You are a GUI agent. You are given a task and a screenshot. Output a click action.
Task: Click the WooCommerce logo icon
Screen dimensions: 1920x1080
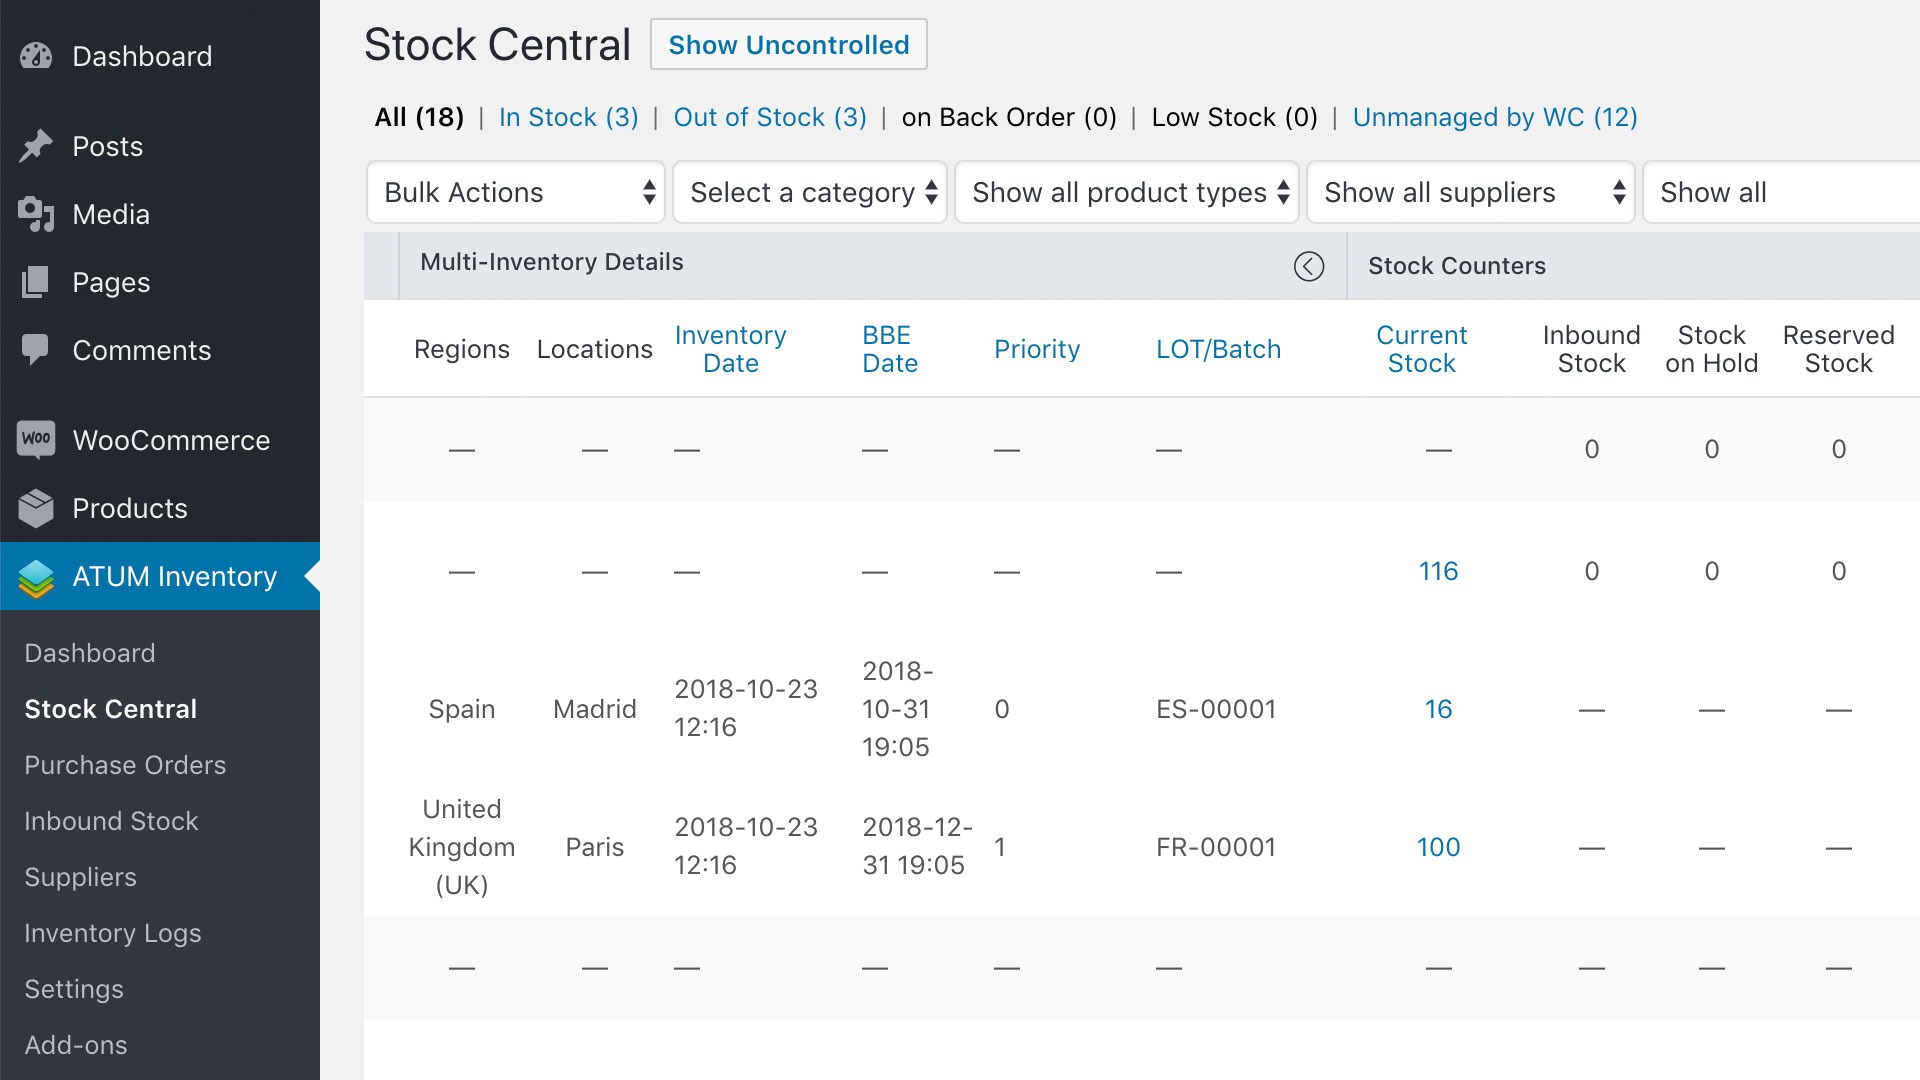click(36, 440)
